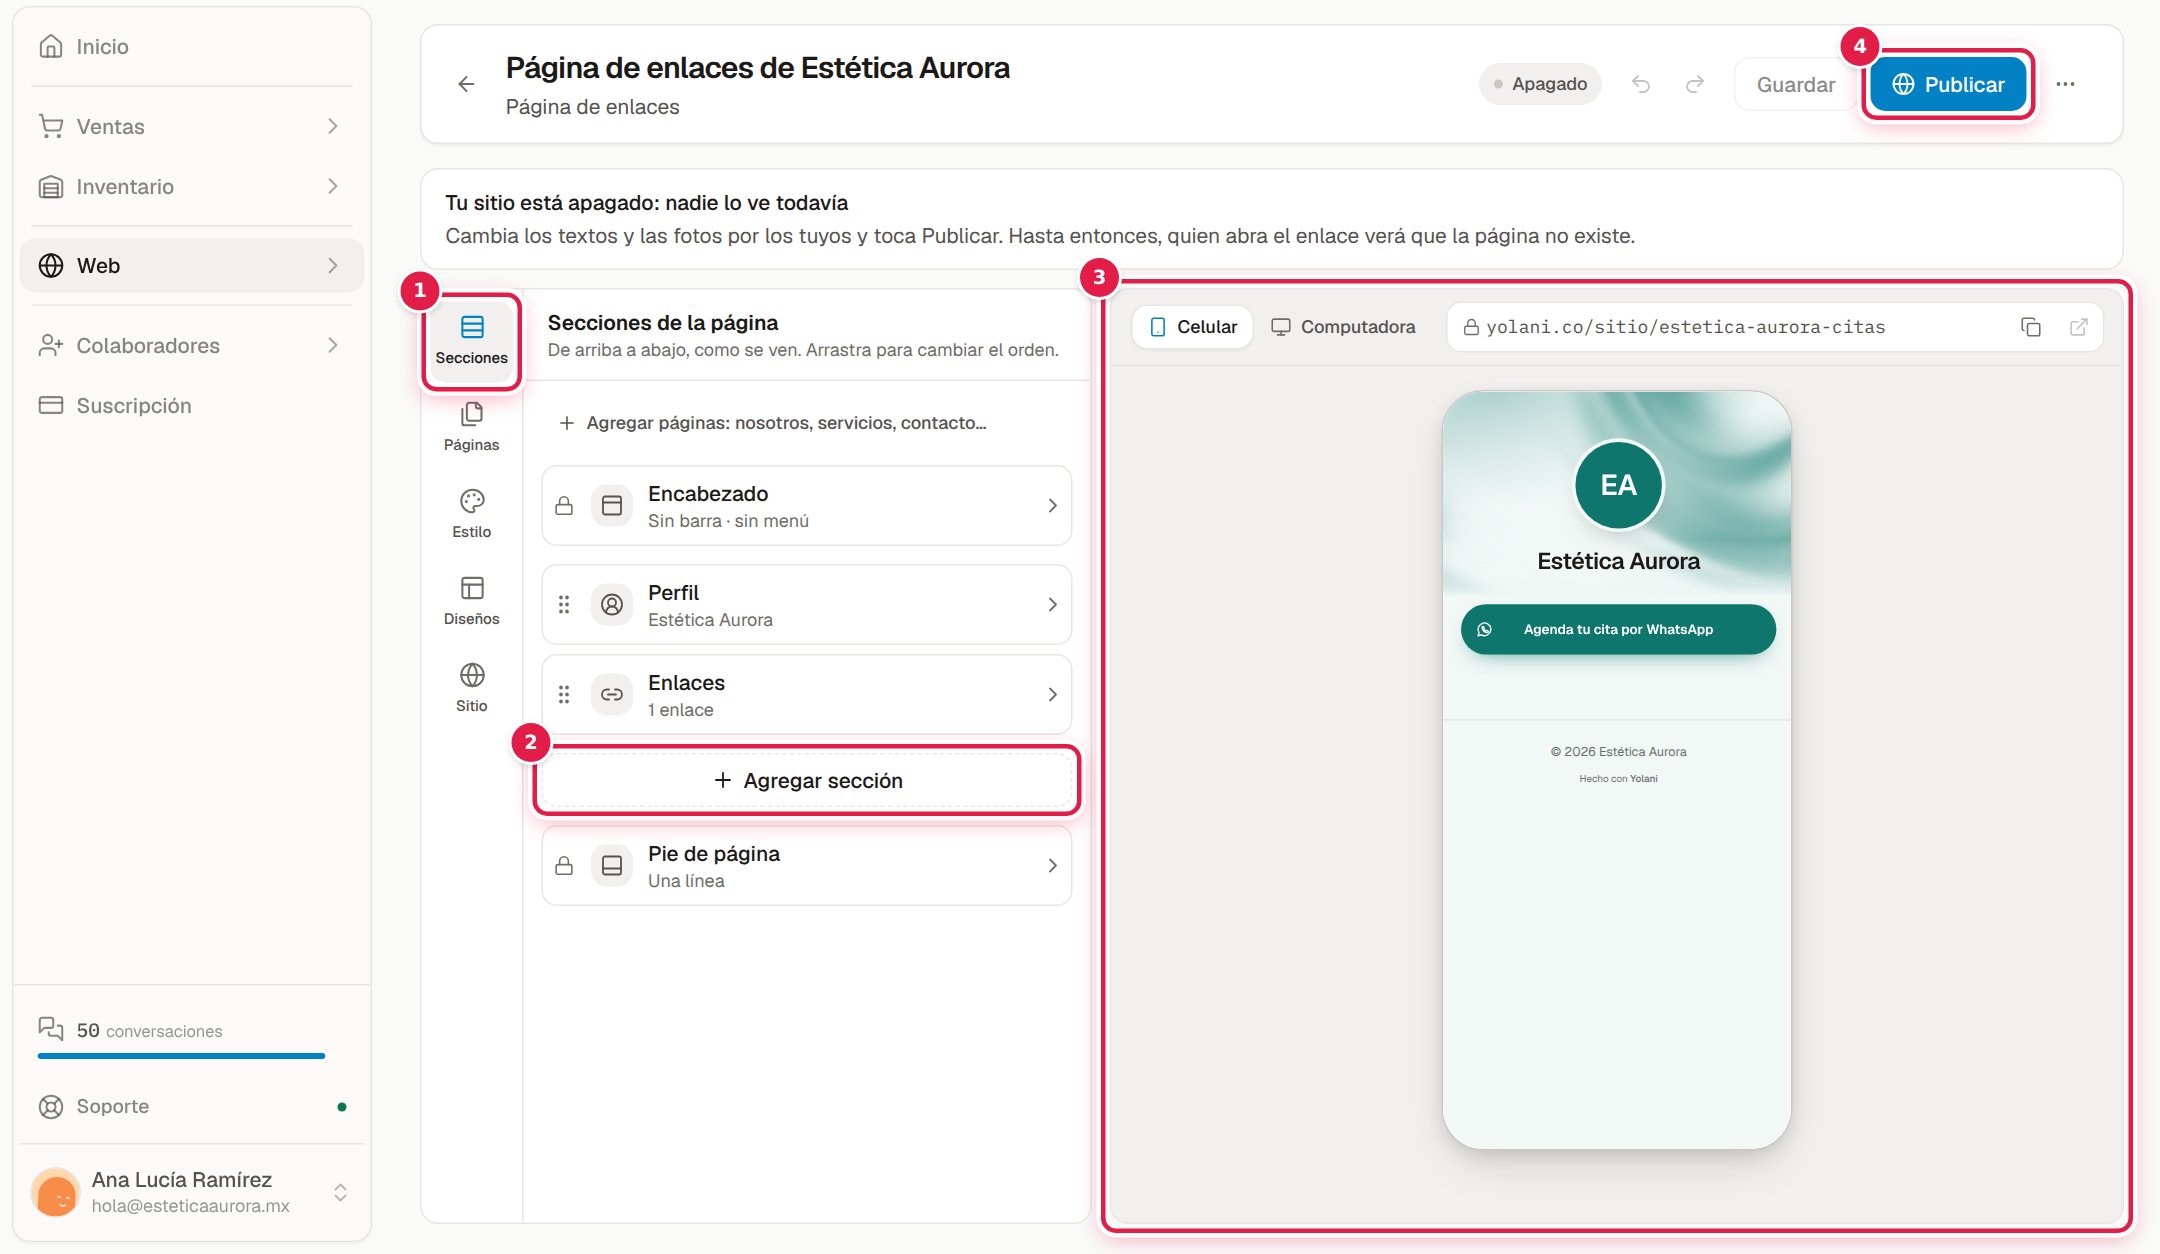The image size is (2160, 1254).
Task: Open Soporte in sidebar
Action: pos(192,1106)
